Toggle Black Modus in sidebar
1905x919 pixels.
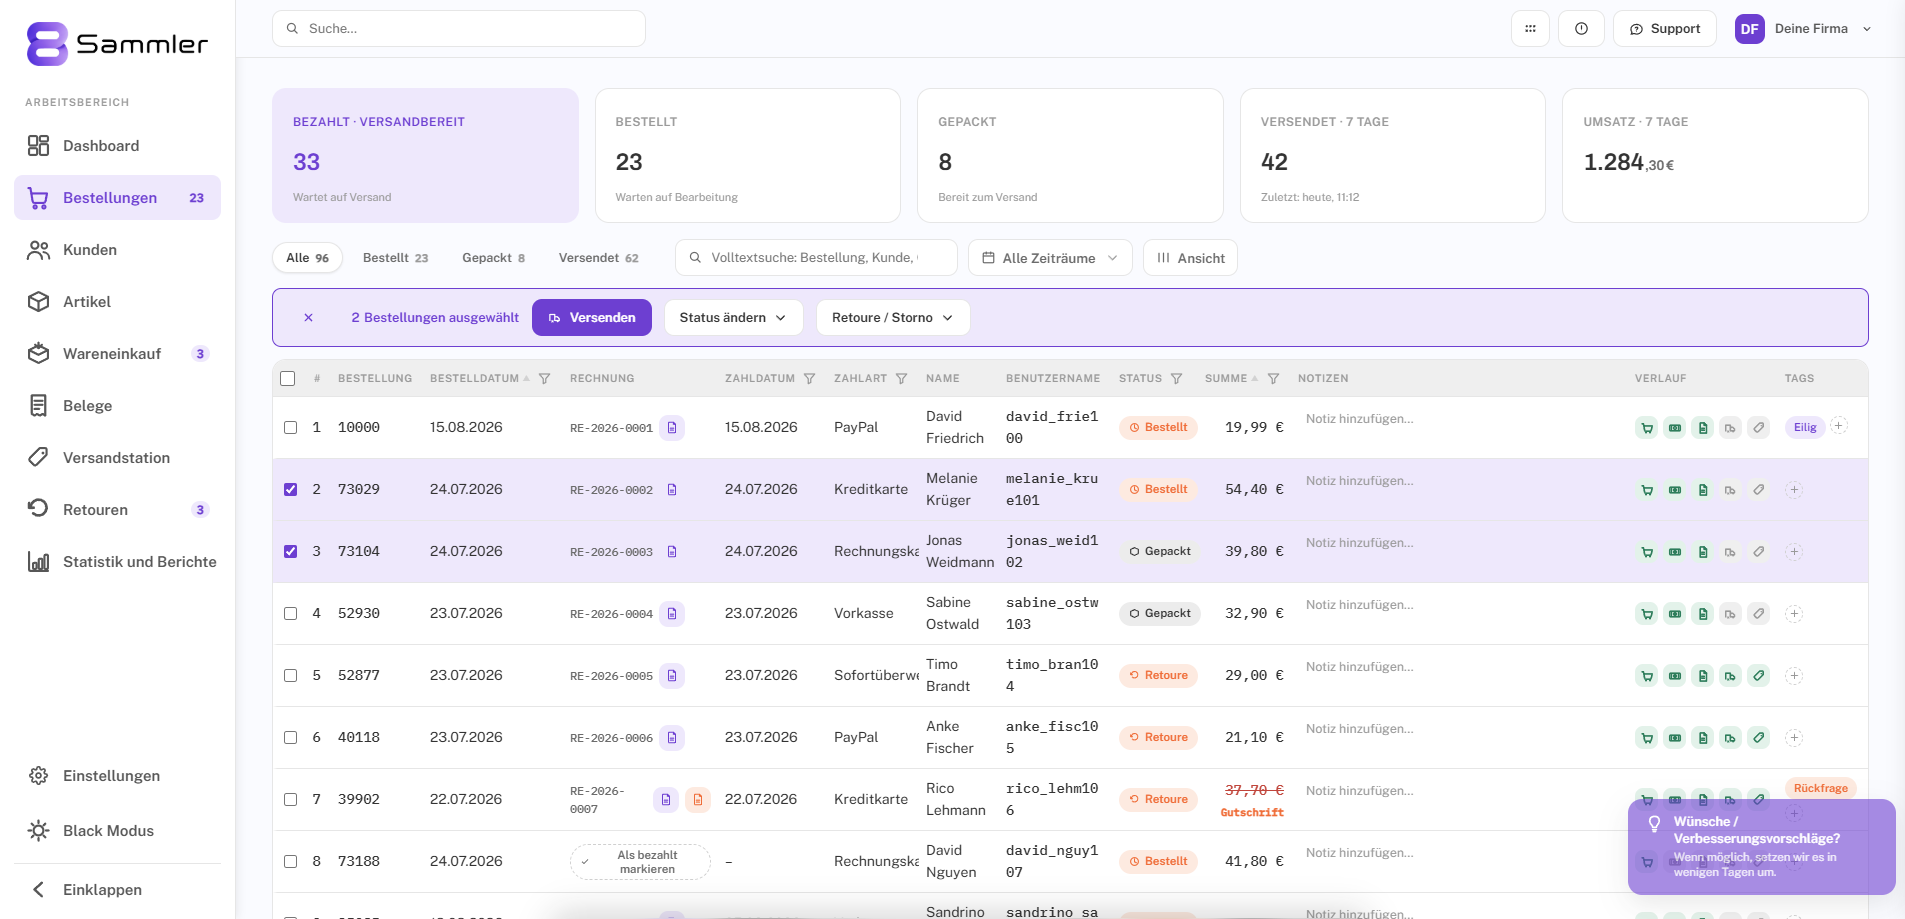click(x=117, y=831)
